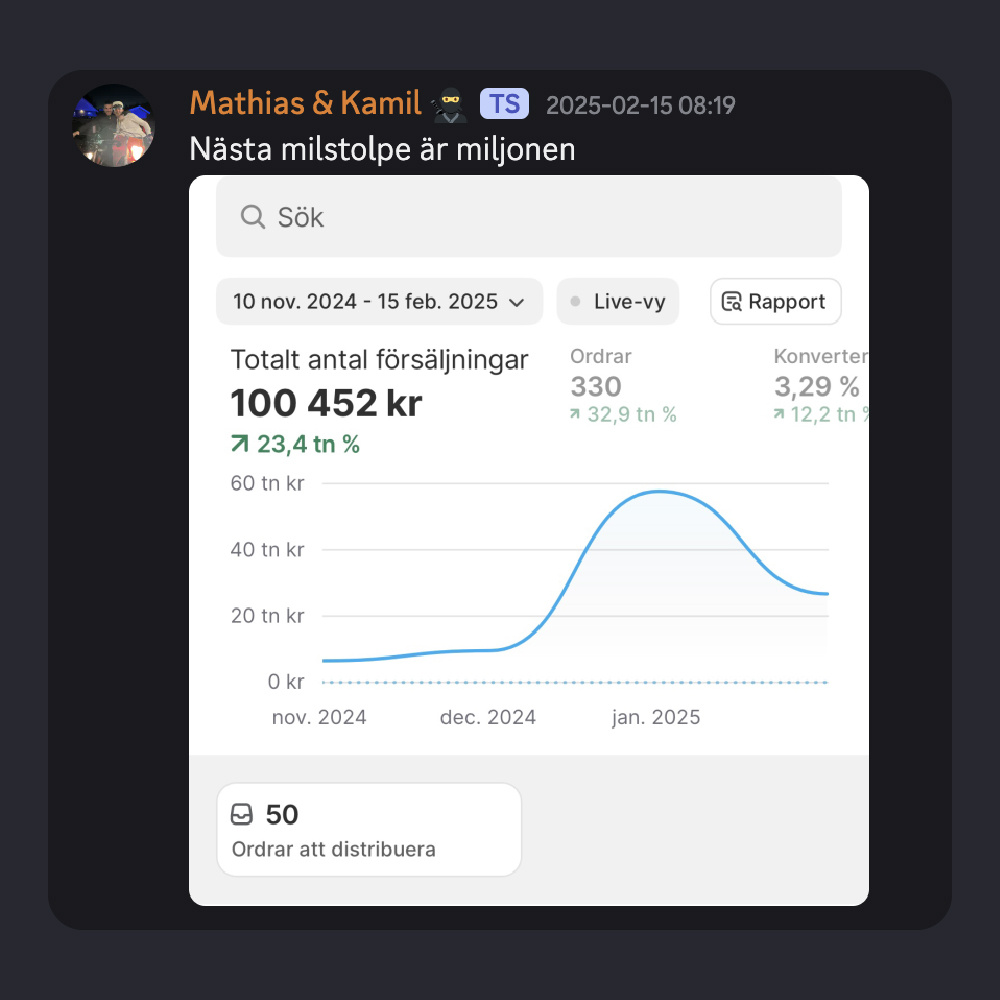Click the Rapport report icon
The height and width of the screenshot is (1000, 1000).
click(732, 302)
